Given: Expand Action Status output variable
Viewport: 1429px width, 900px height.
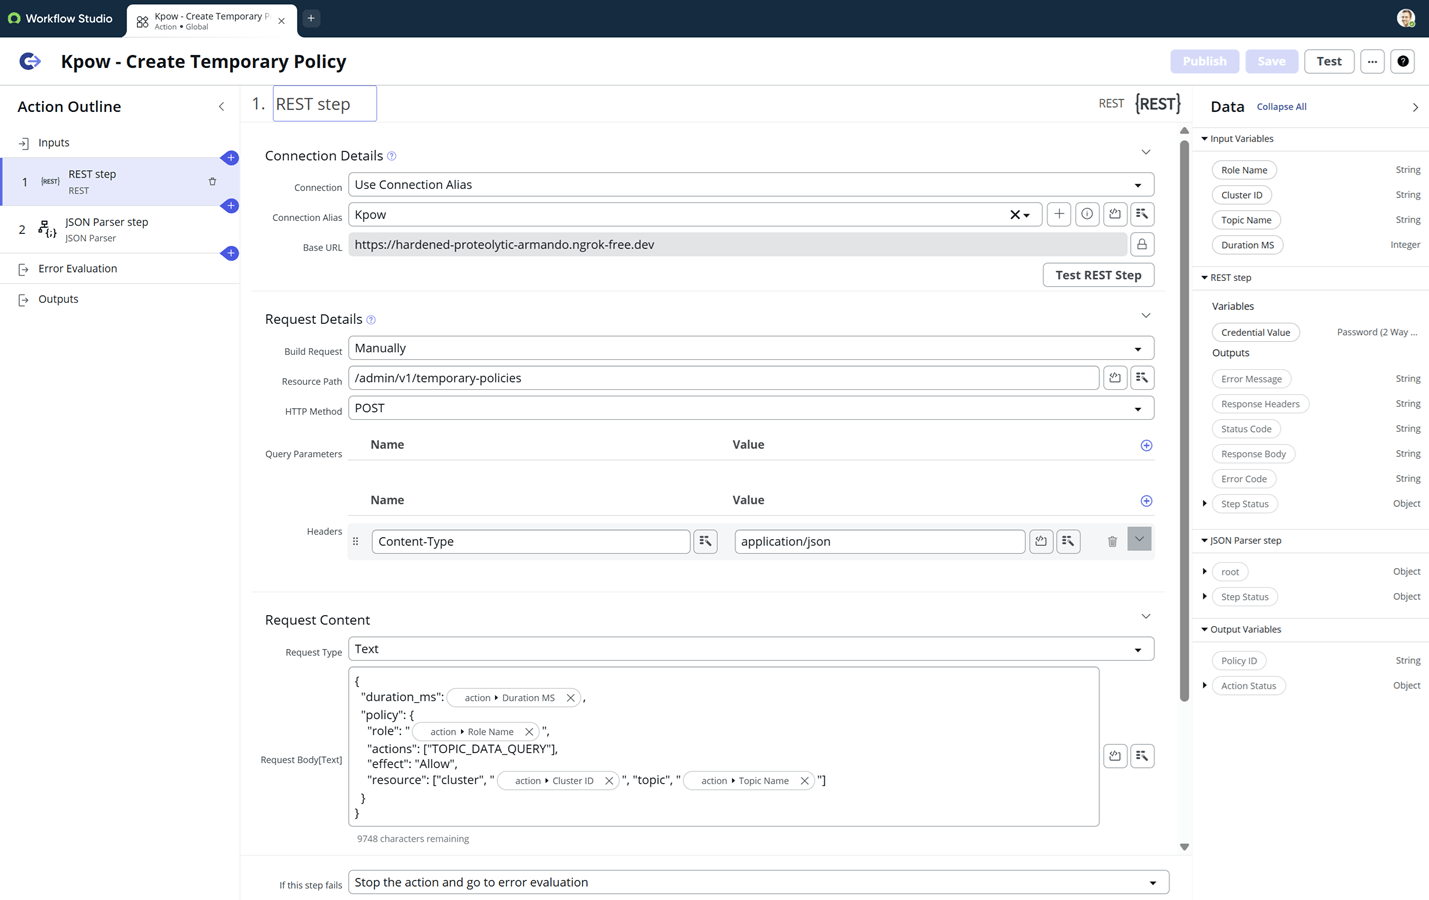Looking at the screenshot, I should click(x=1204, y=686).
